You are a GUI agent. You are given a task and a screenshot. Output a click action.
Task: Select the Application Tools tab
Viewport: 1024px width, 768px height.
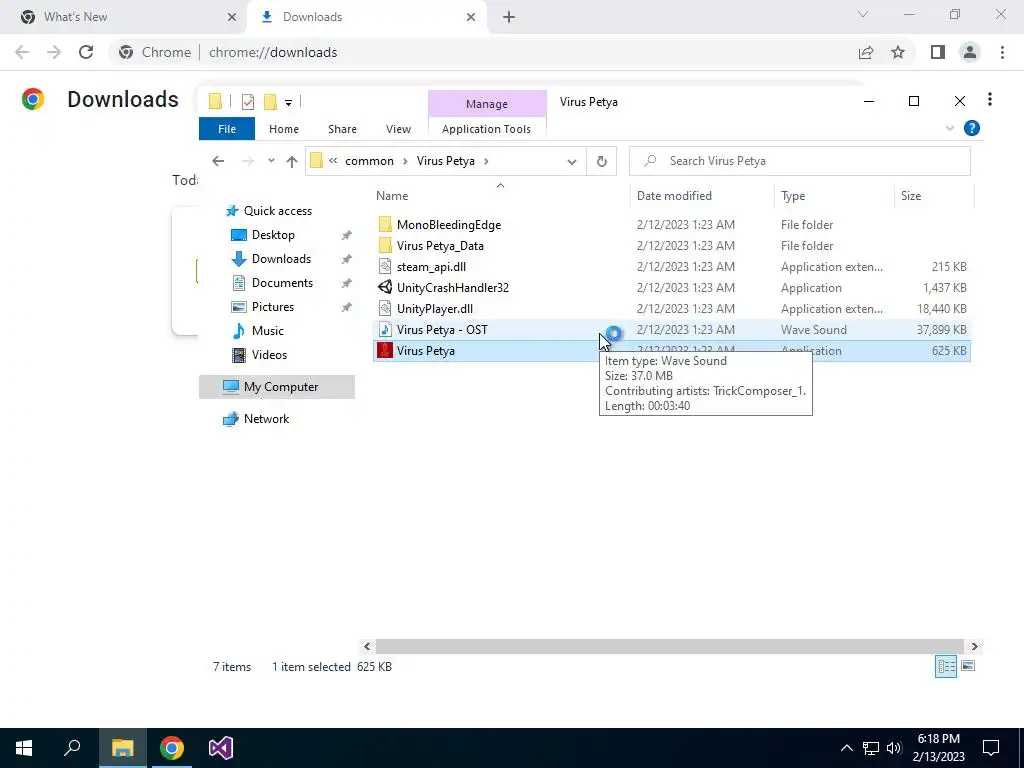click(486, 129)
